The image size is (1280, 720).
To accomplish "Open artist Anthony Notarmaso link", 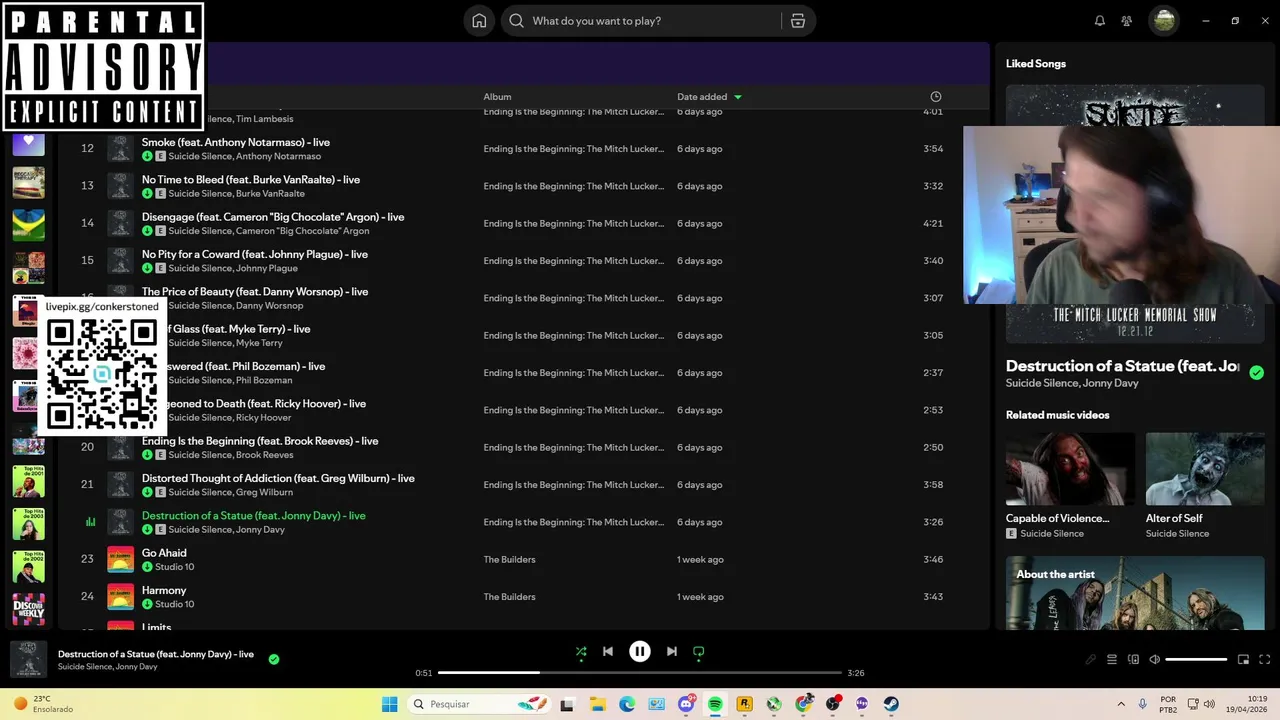I will [x=278, y=157].
